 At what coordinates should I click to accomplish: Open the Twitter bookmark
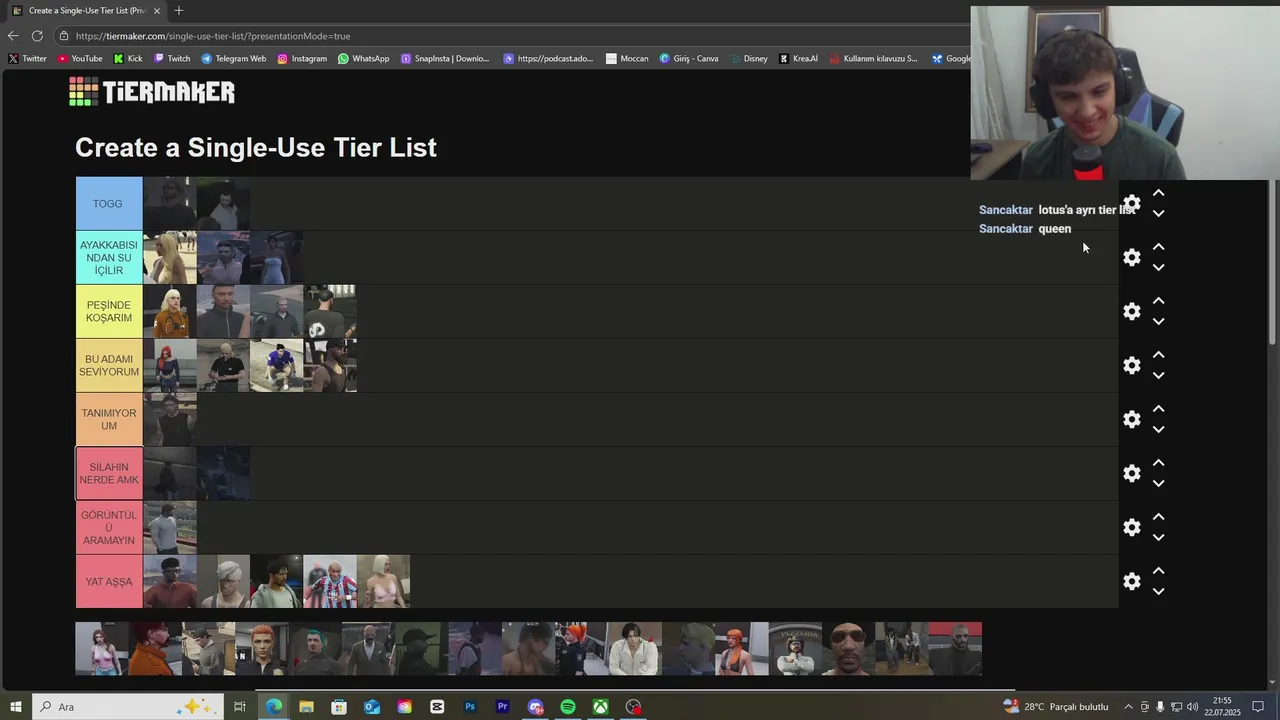click(27, 58)
